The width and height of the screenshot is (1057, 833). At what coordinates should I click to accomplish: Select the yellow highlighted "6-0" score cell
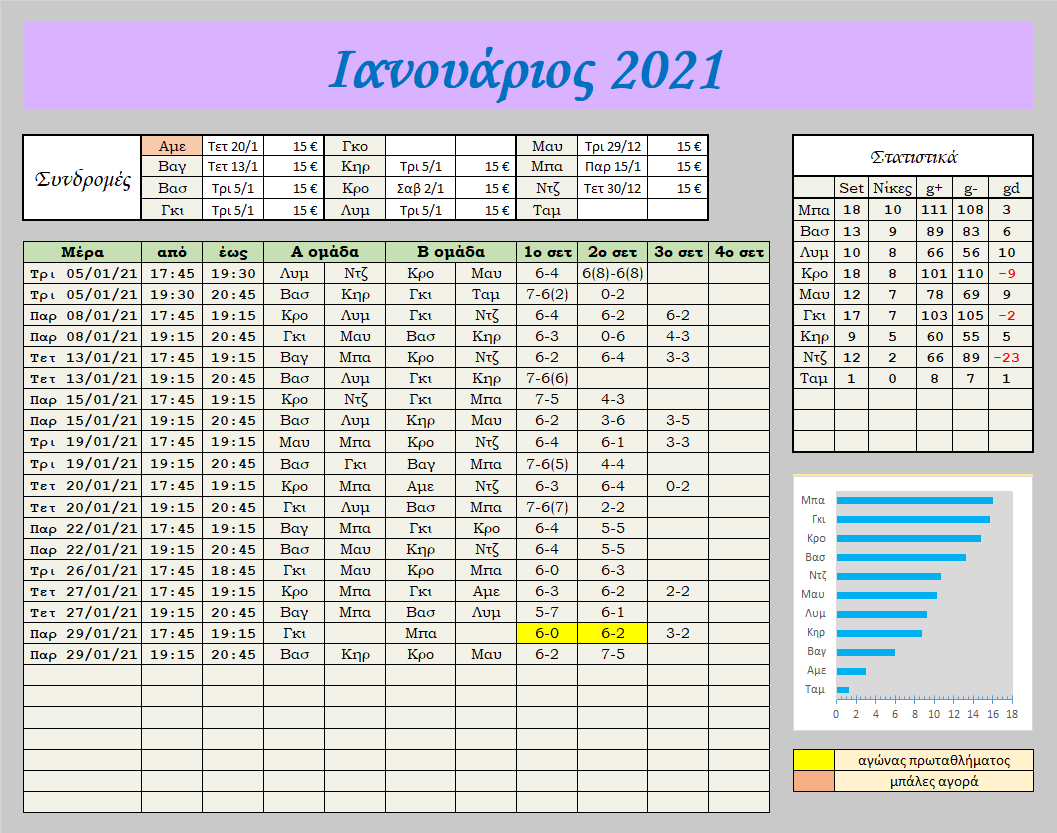tap(547, 633)
